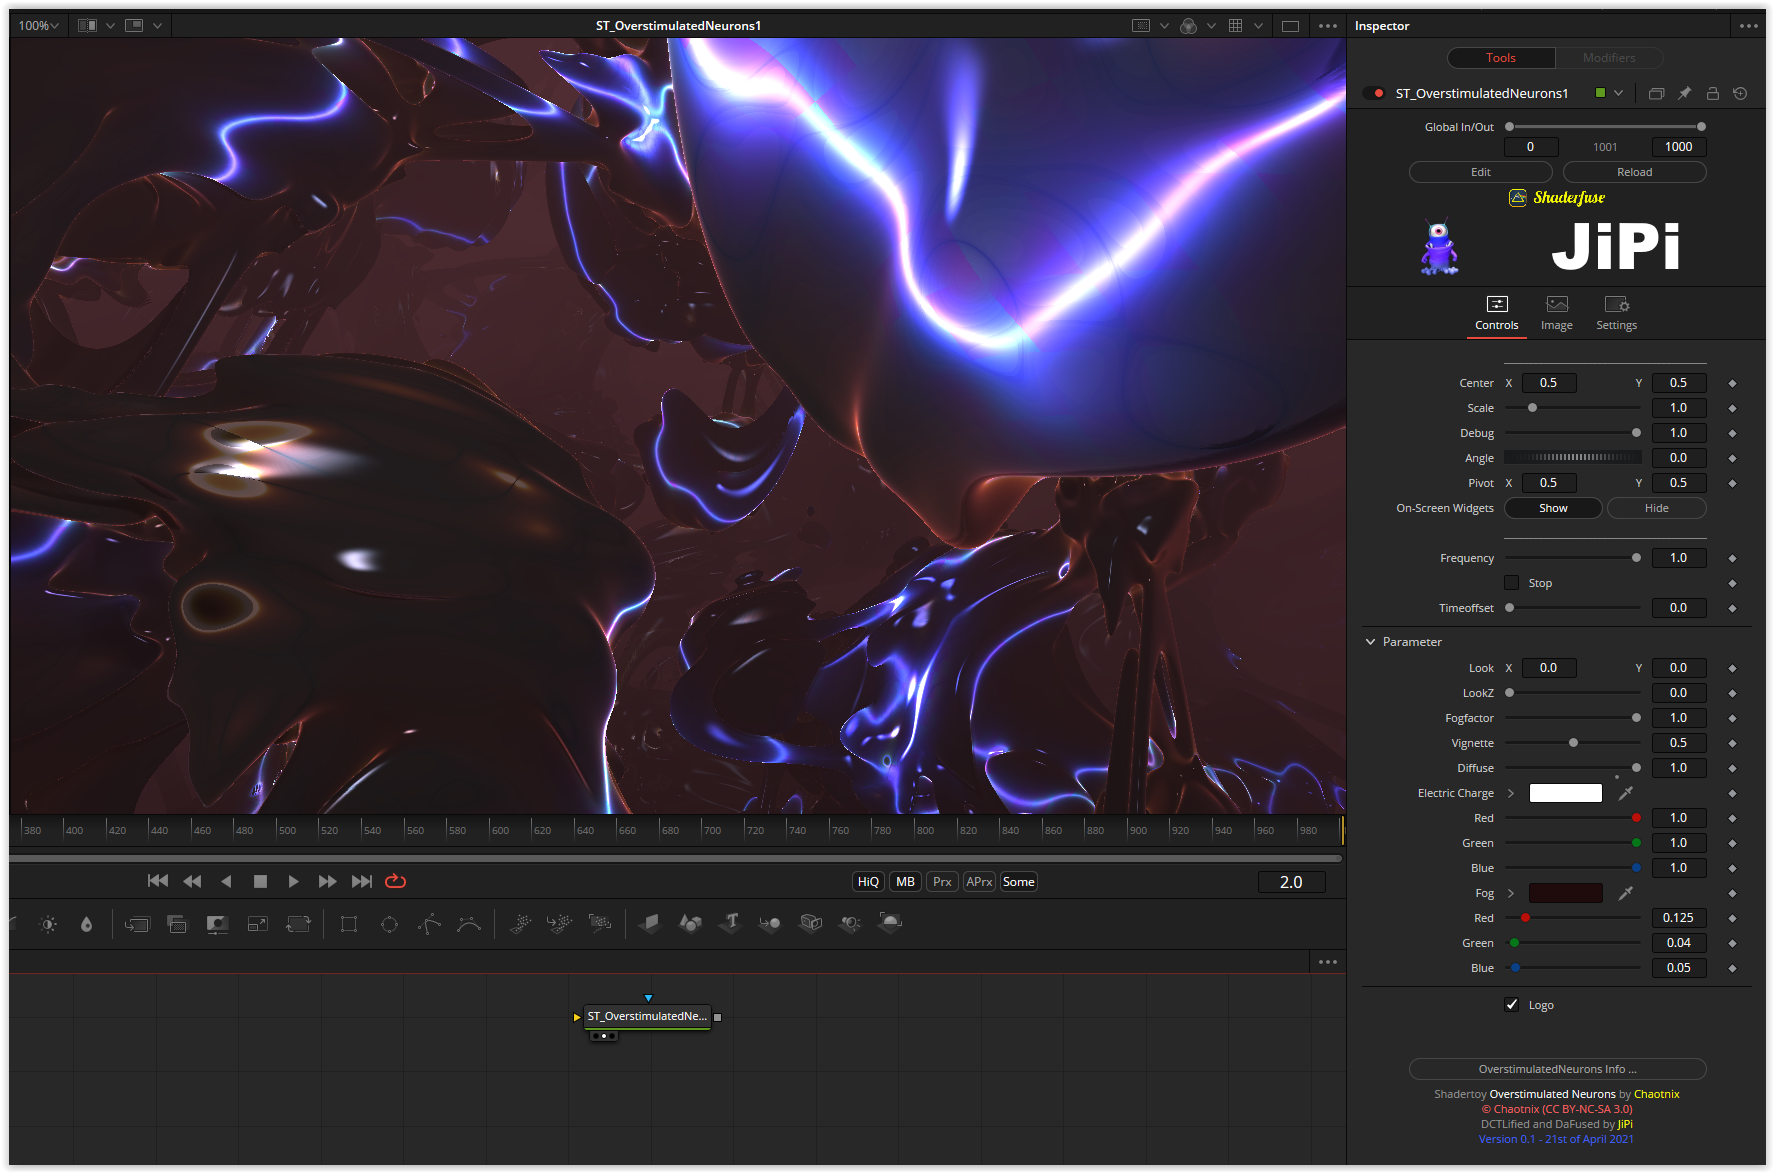
Task: Add a Renderer 3D node
Action: (890, 922)
